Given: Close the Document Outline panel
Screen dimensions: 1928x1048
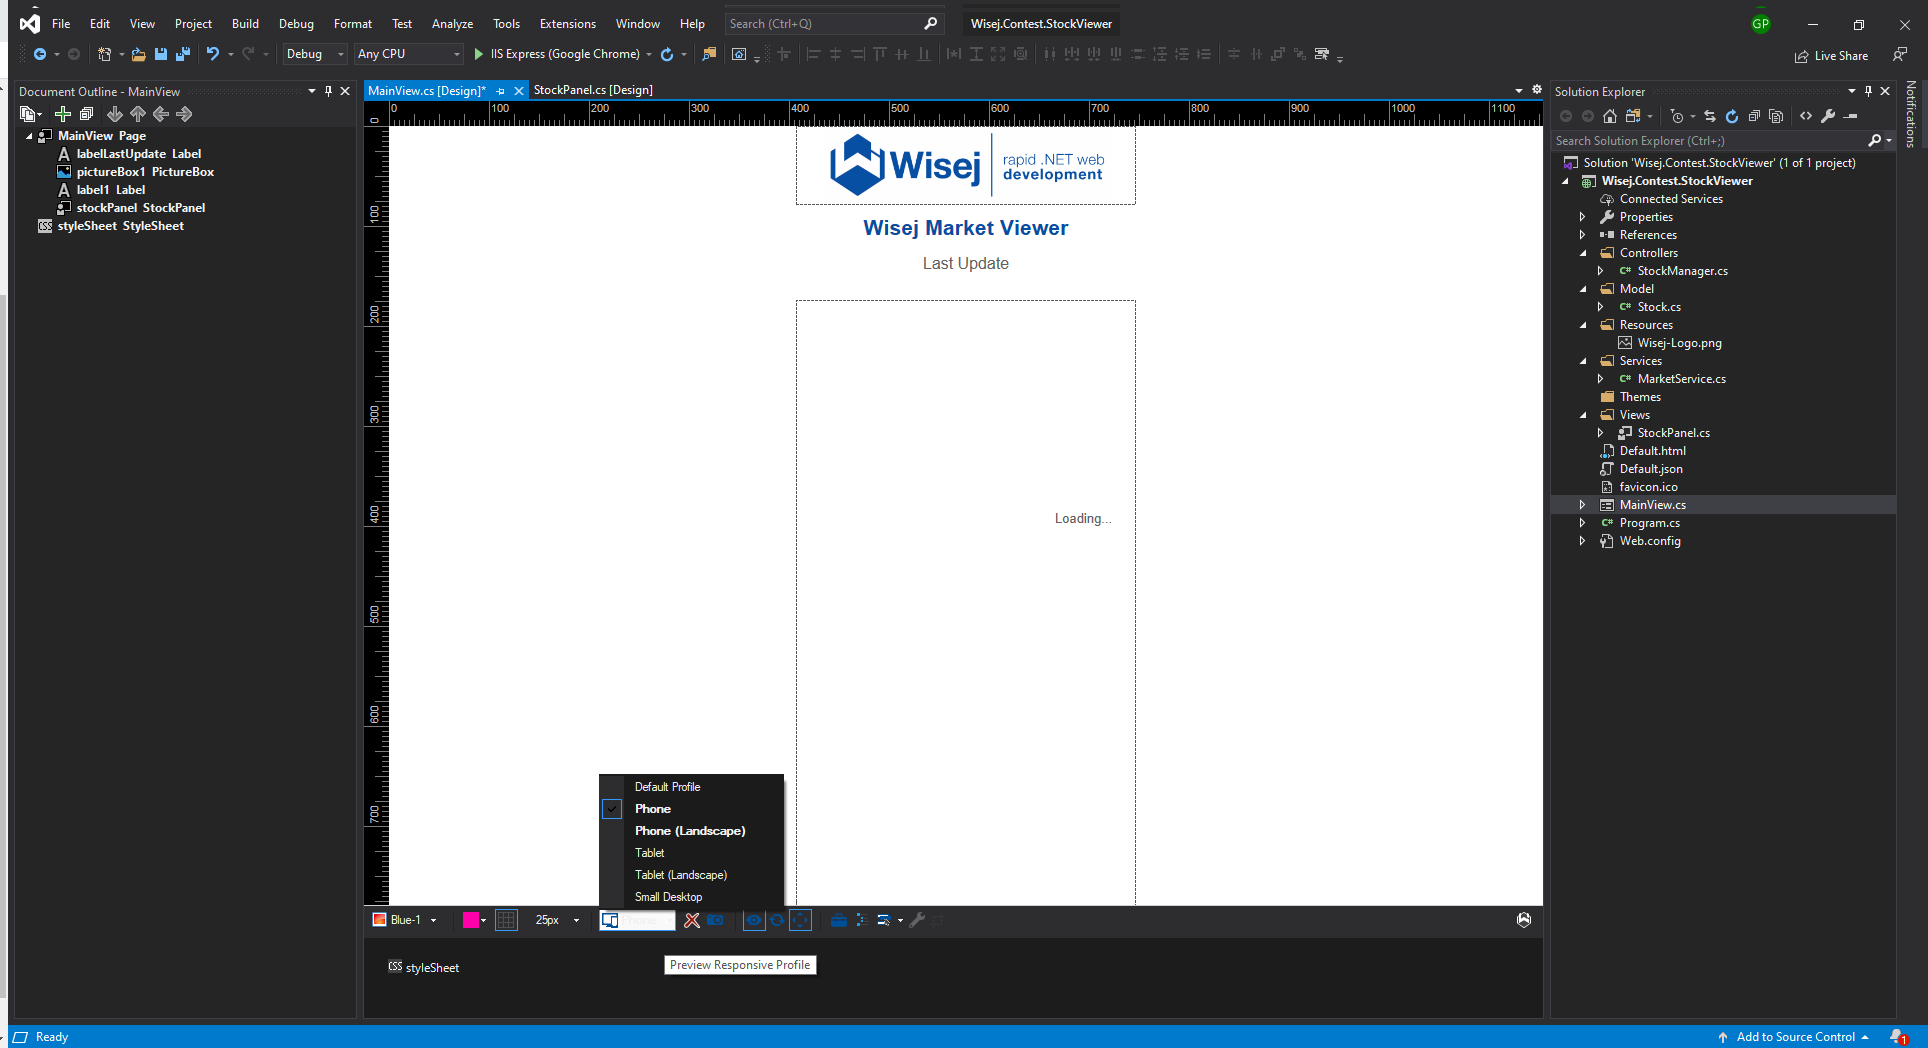Looking at the screenshot, I should [345, 91].
